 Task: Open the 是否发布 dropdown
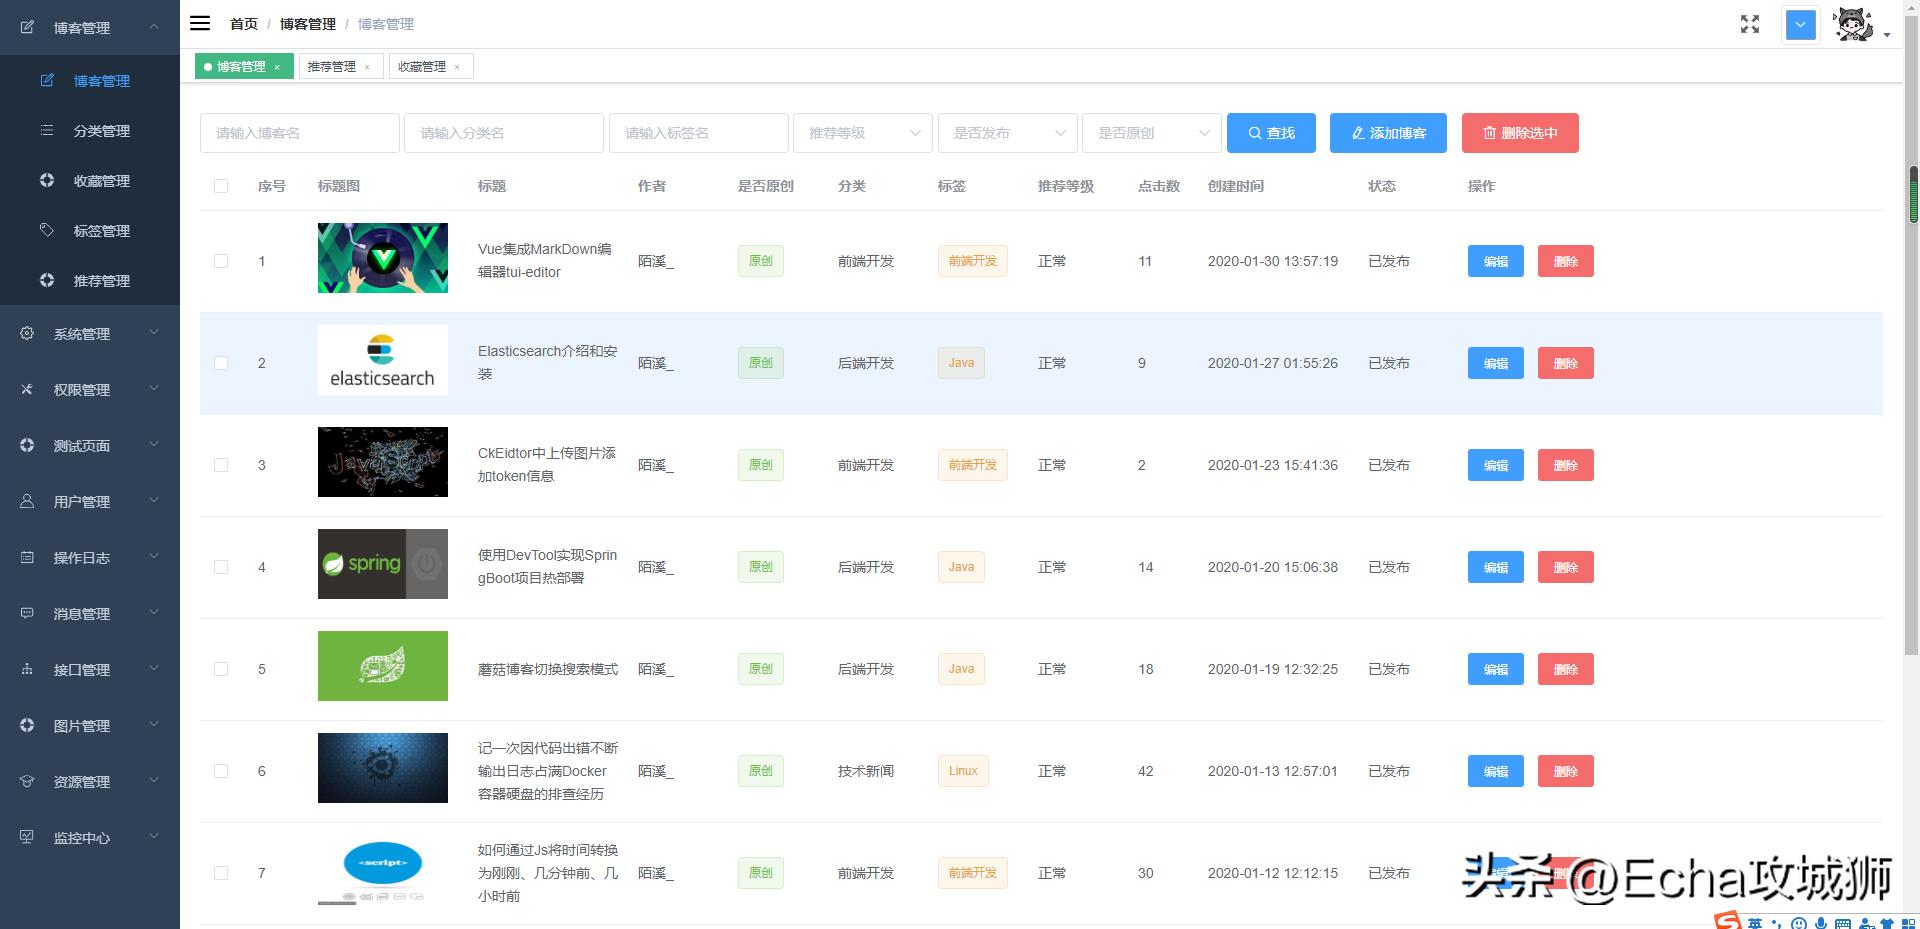[x=1007, y=132]
